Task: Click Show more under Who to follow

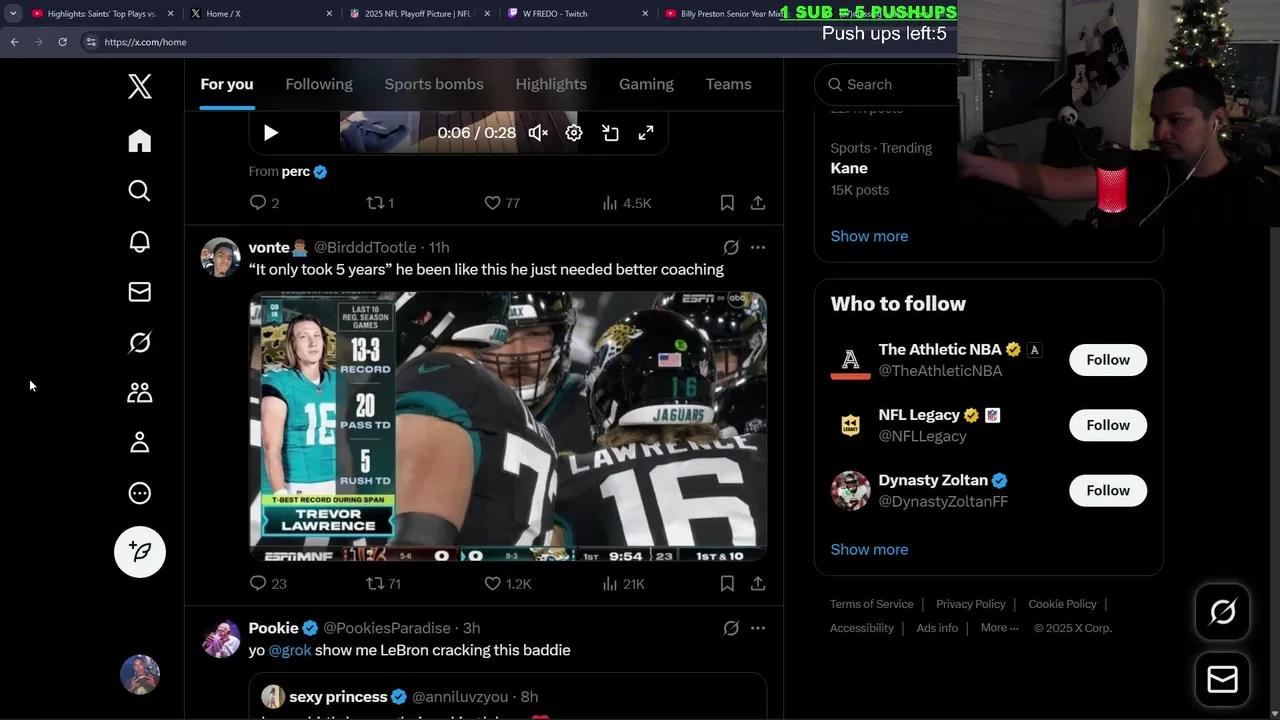Action: tap(869, 549)
